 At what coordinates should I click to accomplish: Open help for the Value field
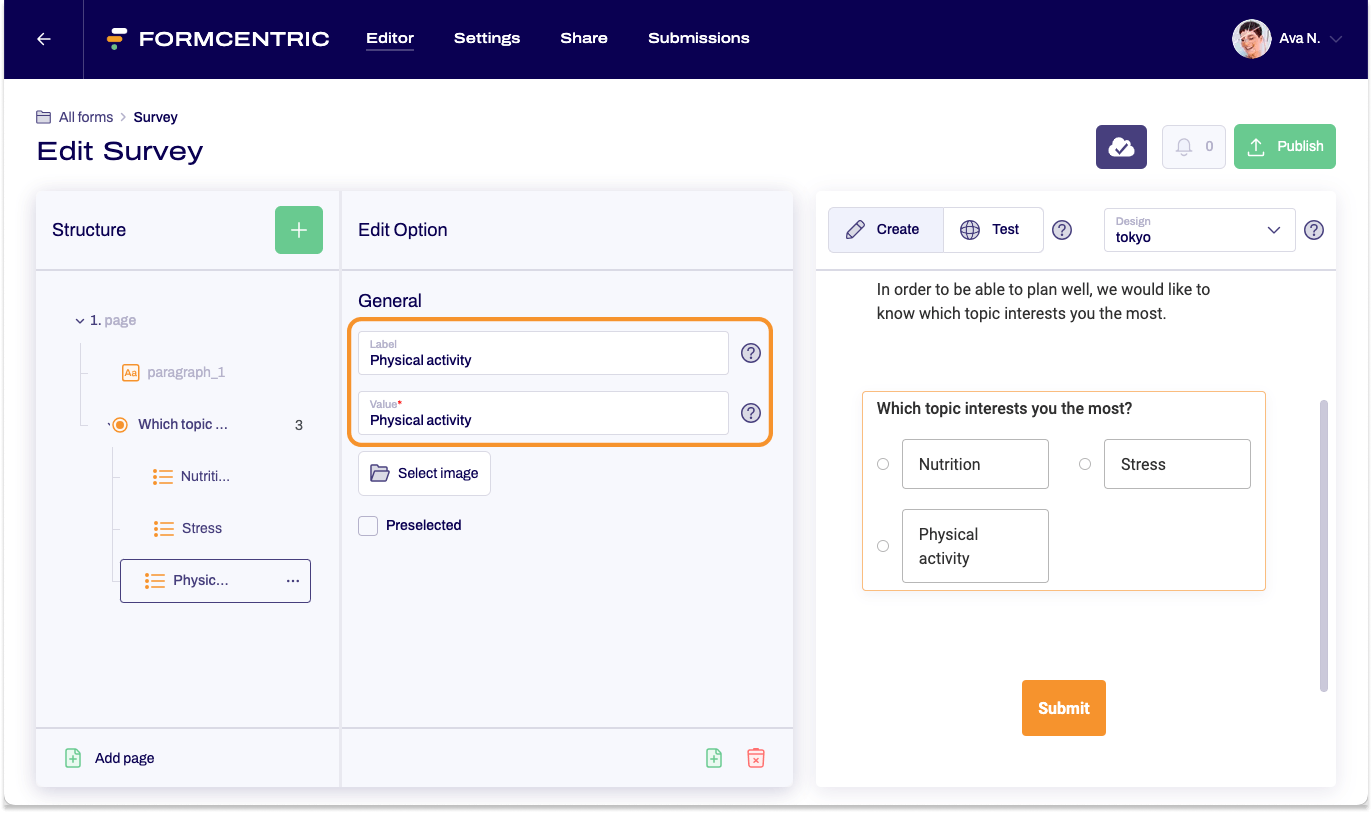751,413
